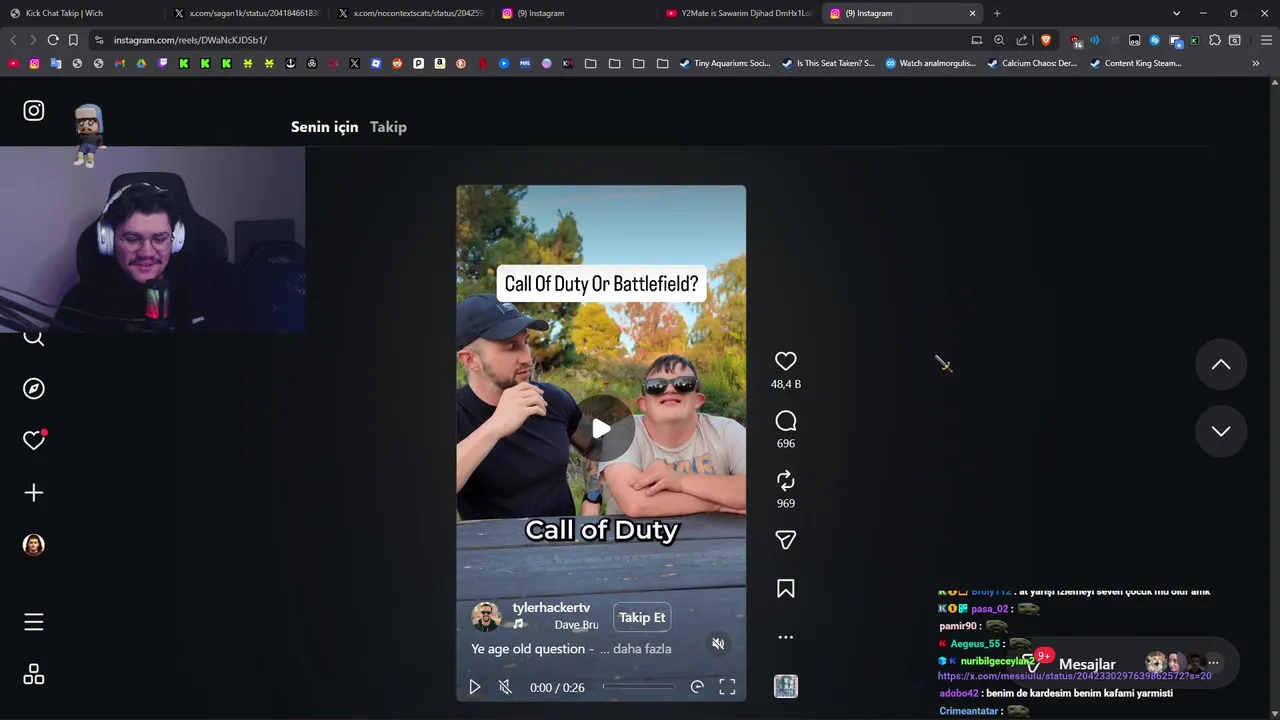Screen dimensions: 1280x720
Task: Open the tab search dropdown arrow
Action: coord(1176,13)
